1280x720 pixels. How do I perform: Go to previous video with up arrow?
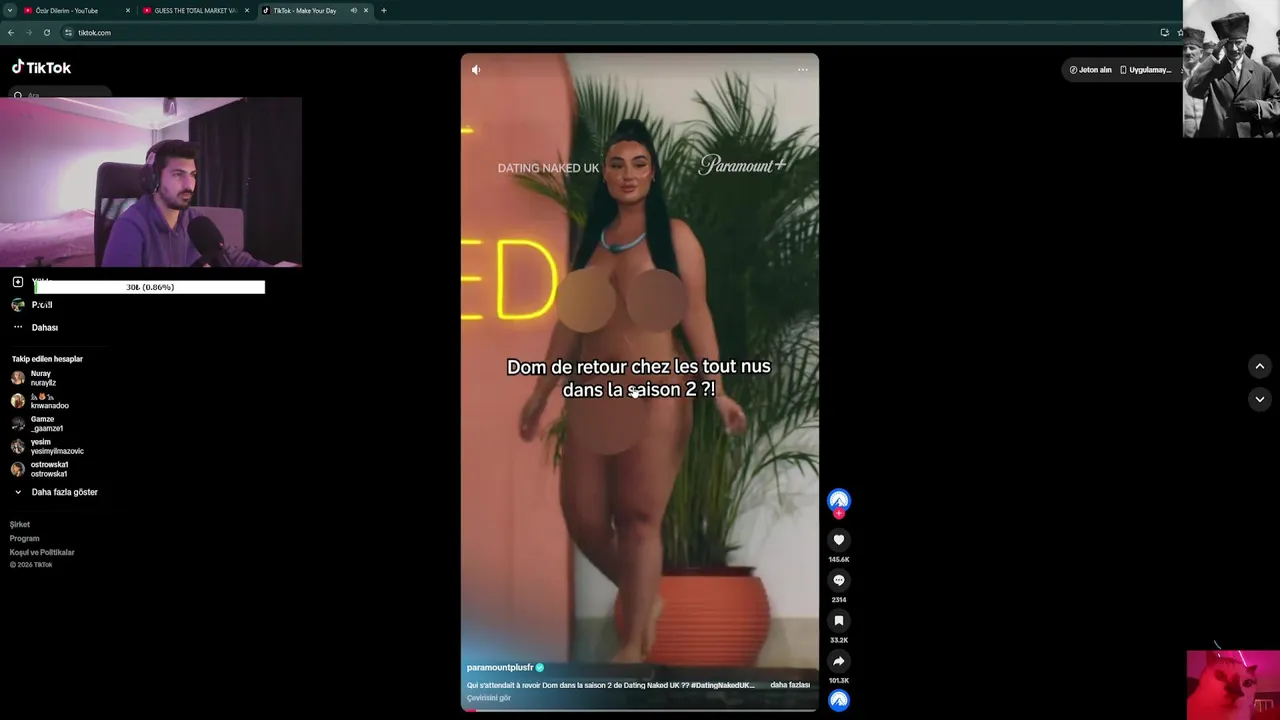point(1260,367)
